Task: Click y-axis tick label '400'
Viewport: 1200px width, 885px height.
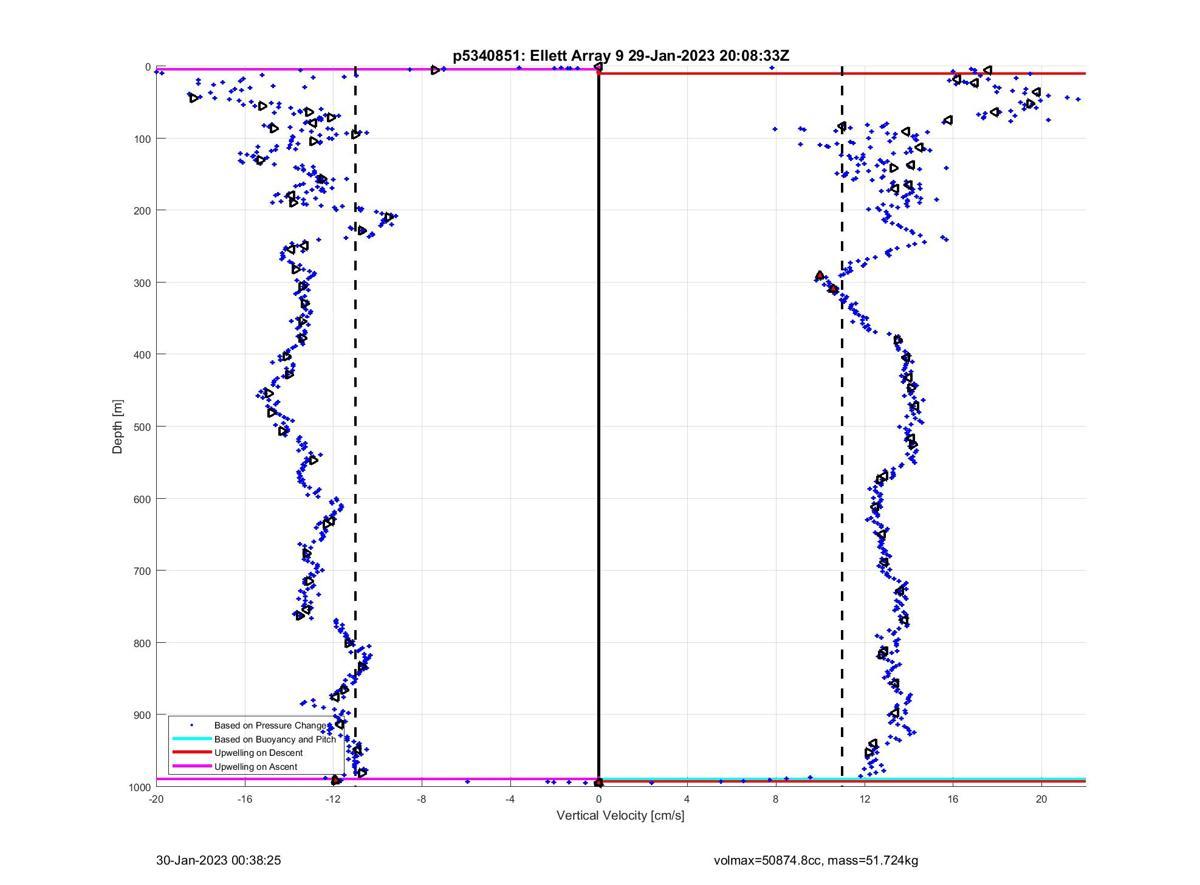Action: pos(142,355)
